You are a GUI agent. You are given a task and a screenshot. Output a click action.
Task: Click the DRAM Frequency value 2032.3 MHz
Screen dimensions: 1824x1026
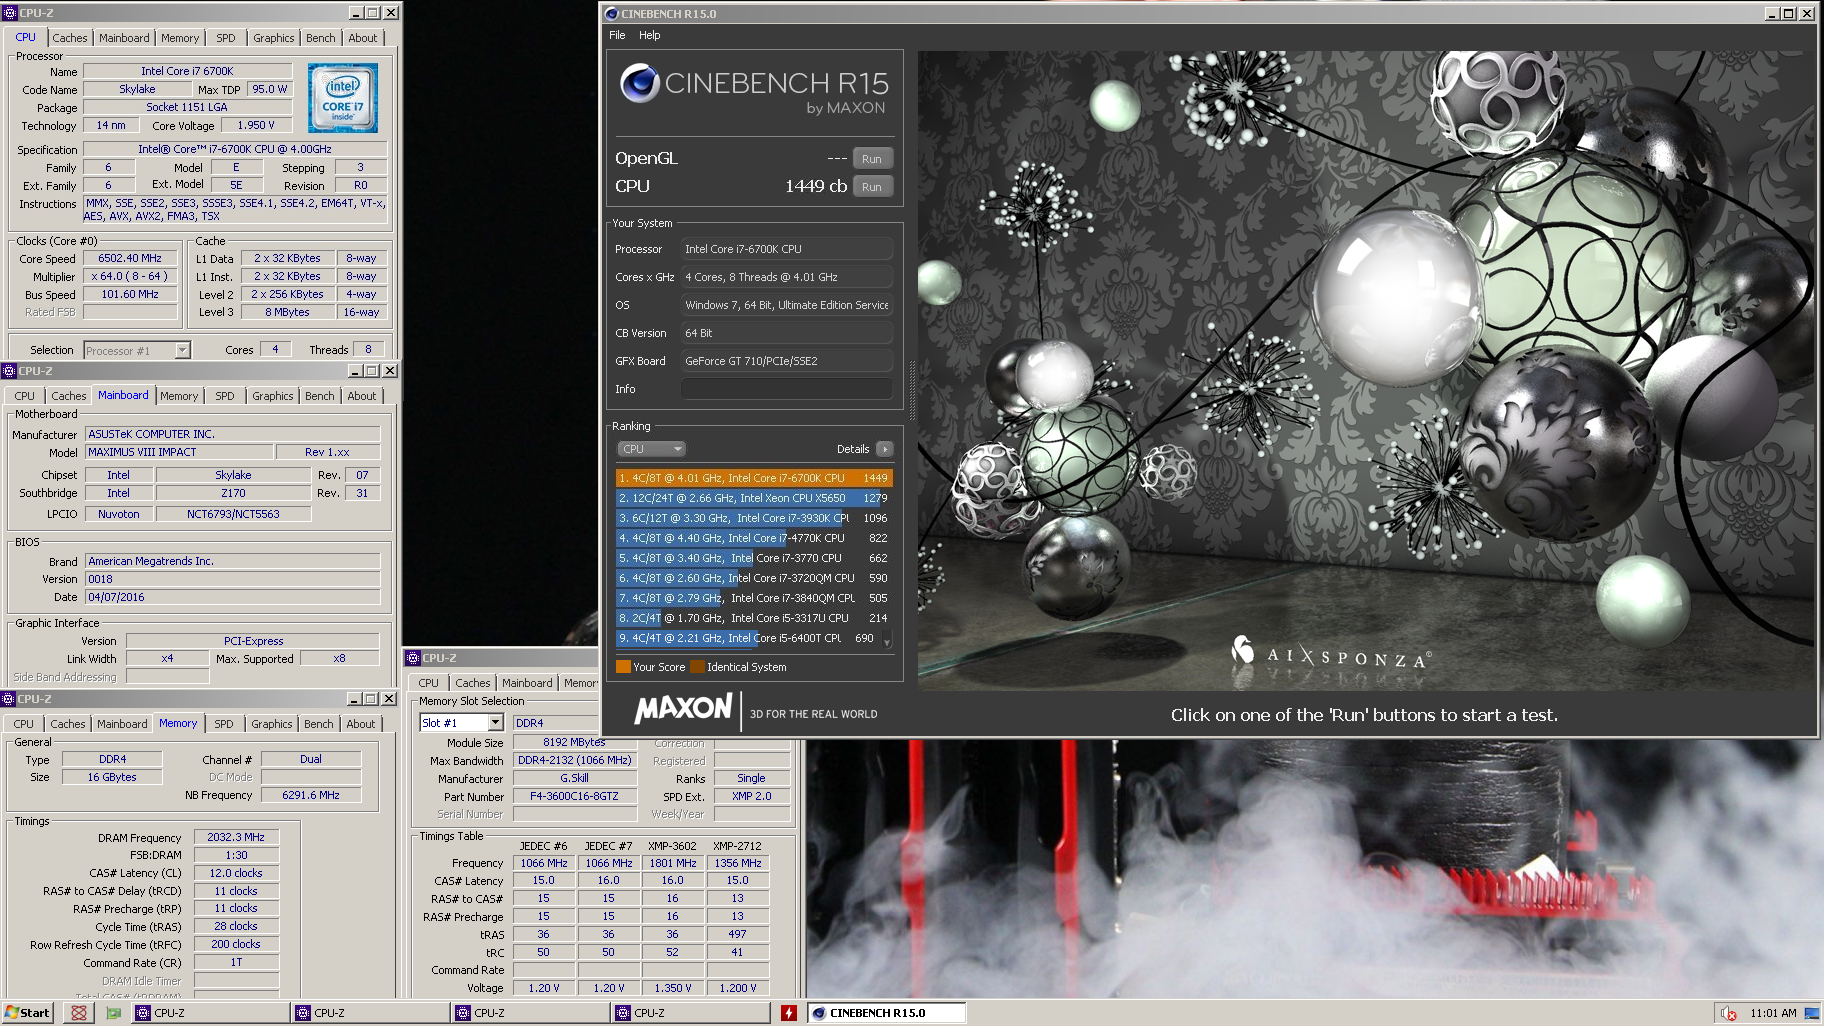tap(236, 837)
